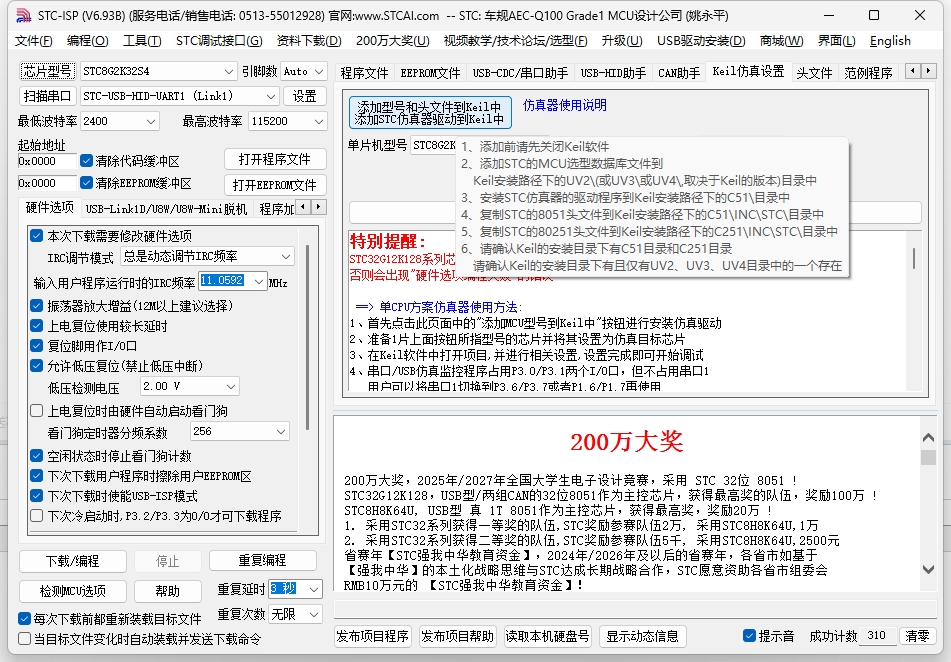The height and width of the screenshot is (662, 951).
Task: Switch to the 头文件 tab
Action: (813, 73)
